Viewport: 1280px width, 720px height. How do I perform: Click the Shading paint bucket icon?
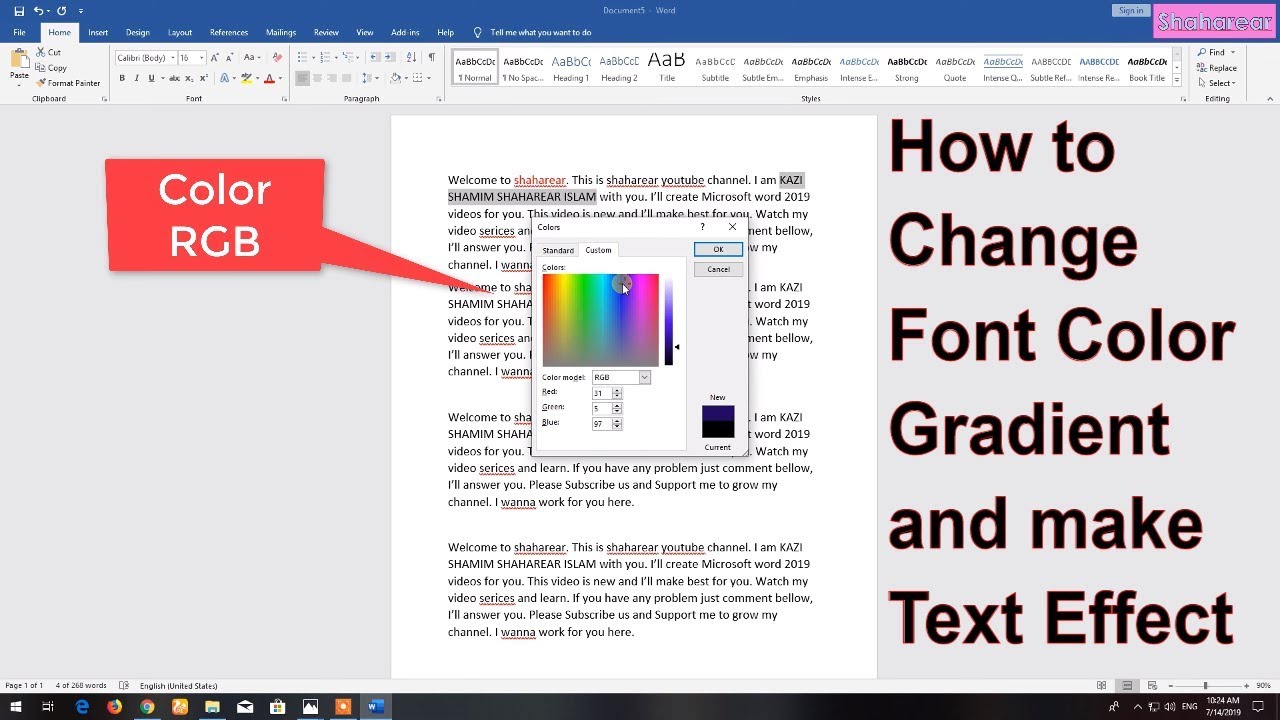(x=395, y=78)
